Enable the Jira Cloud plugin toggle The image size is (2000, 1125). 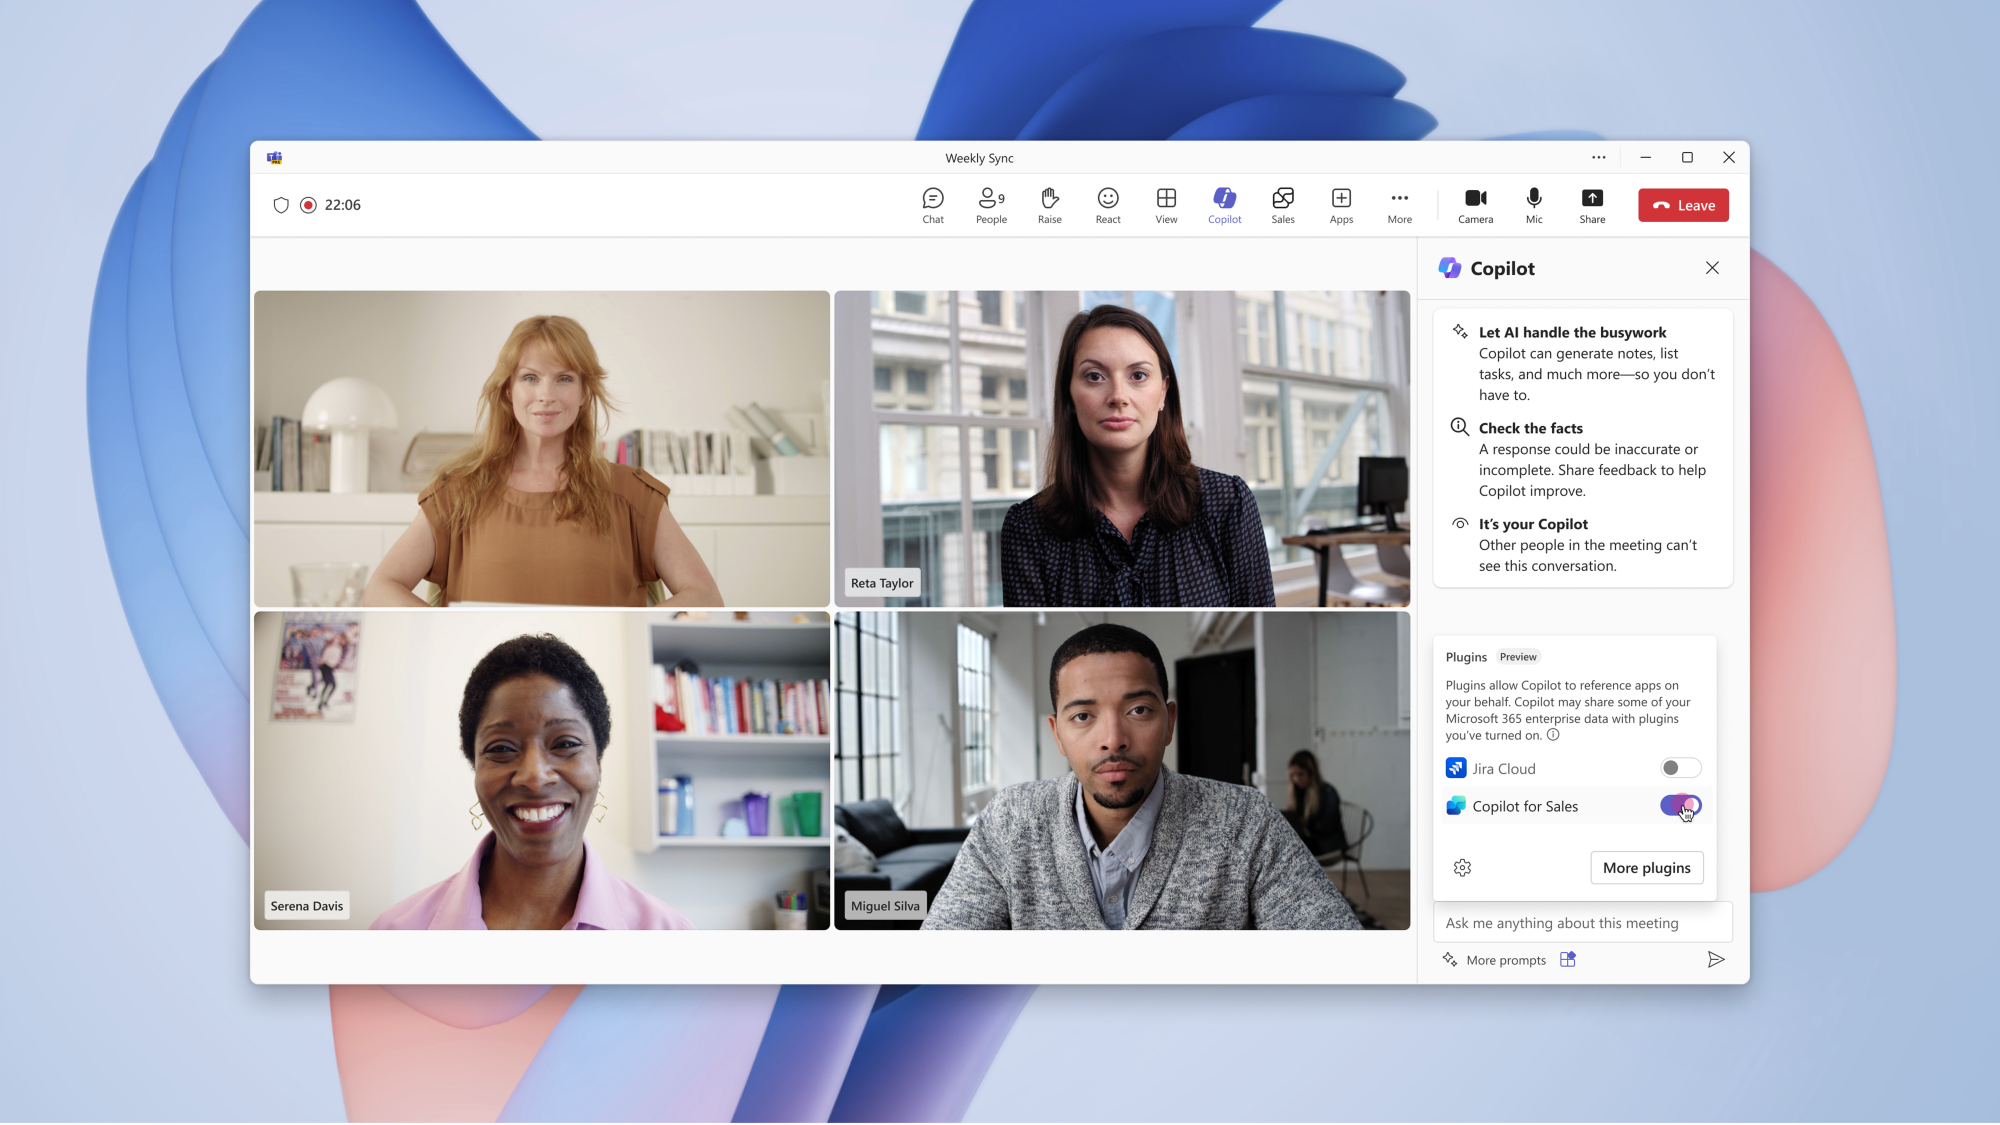click(x=1680, y=768)
